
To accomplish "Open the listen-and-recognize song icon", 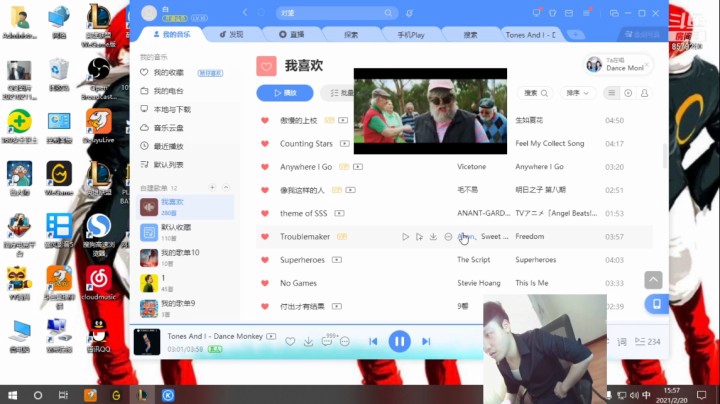I will click(x=409, y=13).
